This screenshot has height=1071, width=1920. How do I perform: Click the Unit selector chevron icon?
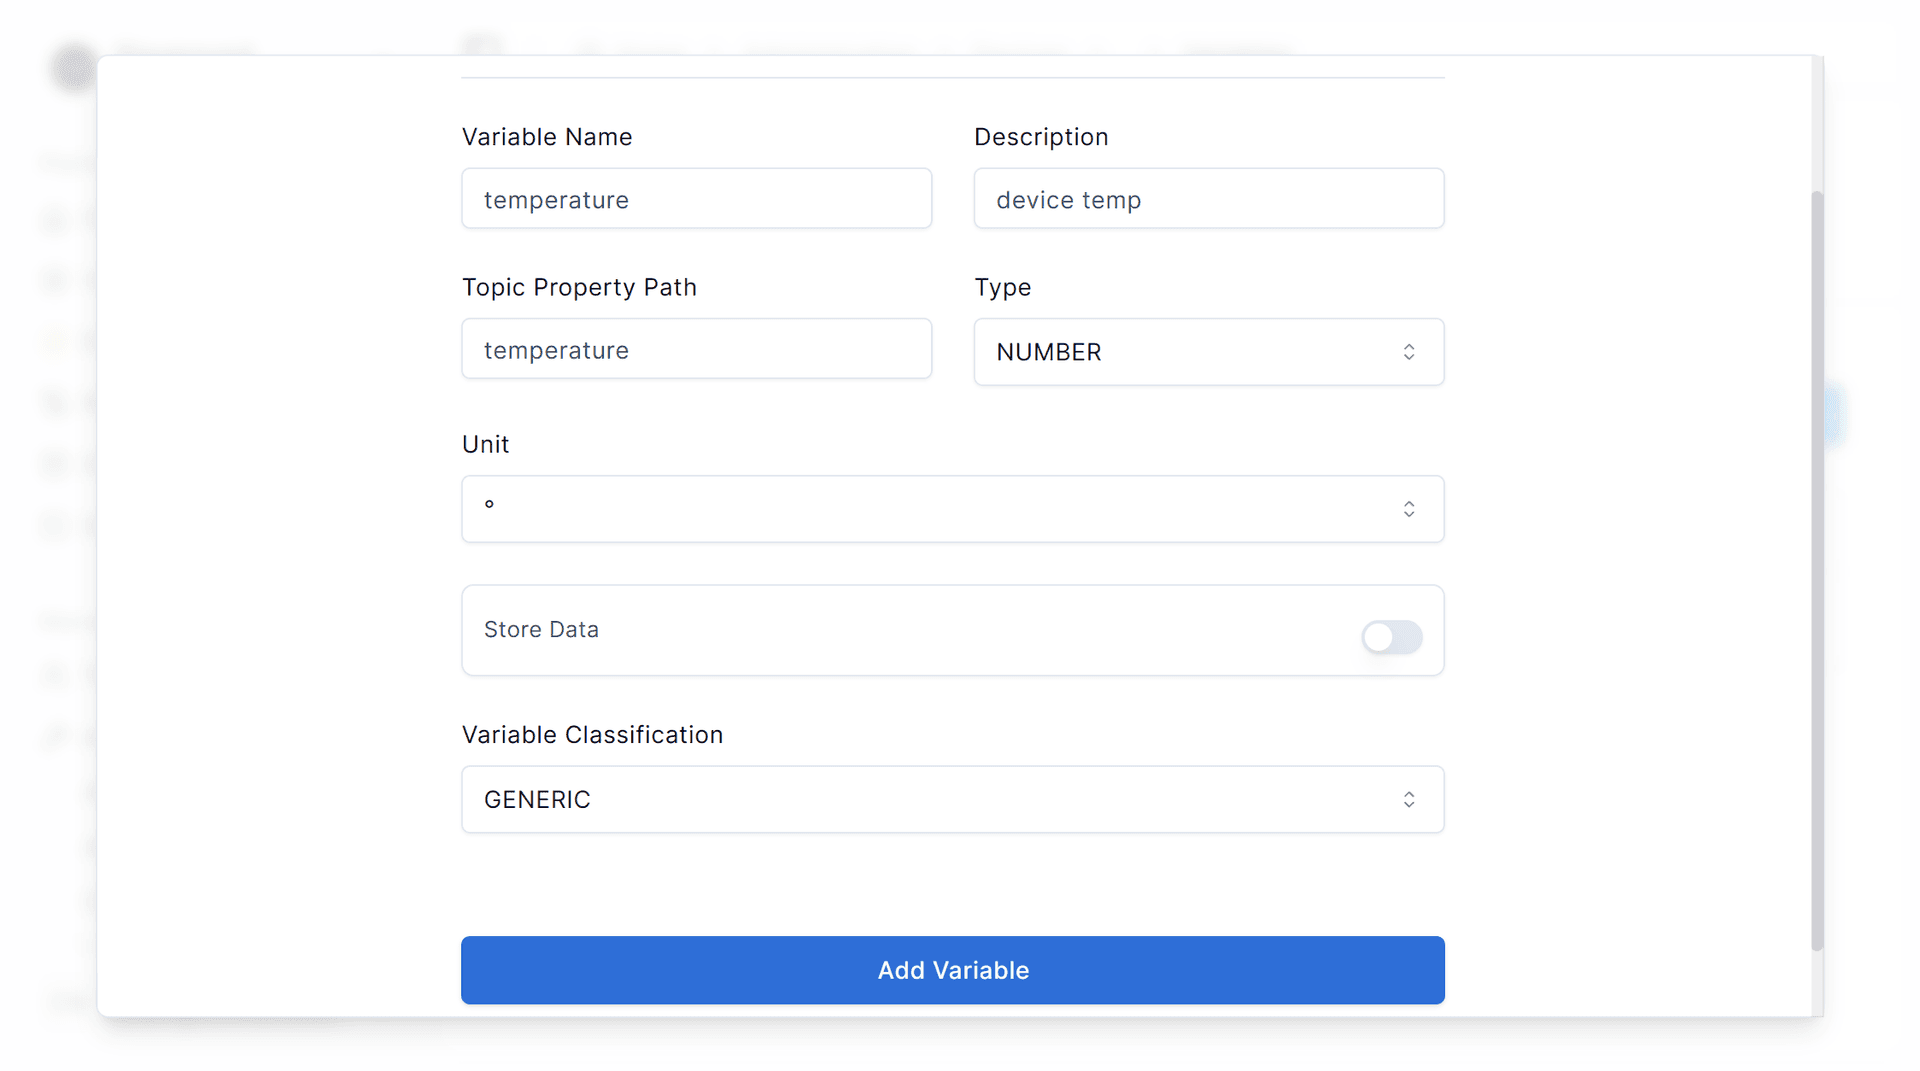tap(1409, 509)
